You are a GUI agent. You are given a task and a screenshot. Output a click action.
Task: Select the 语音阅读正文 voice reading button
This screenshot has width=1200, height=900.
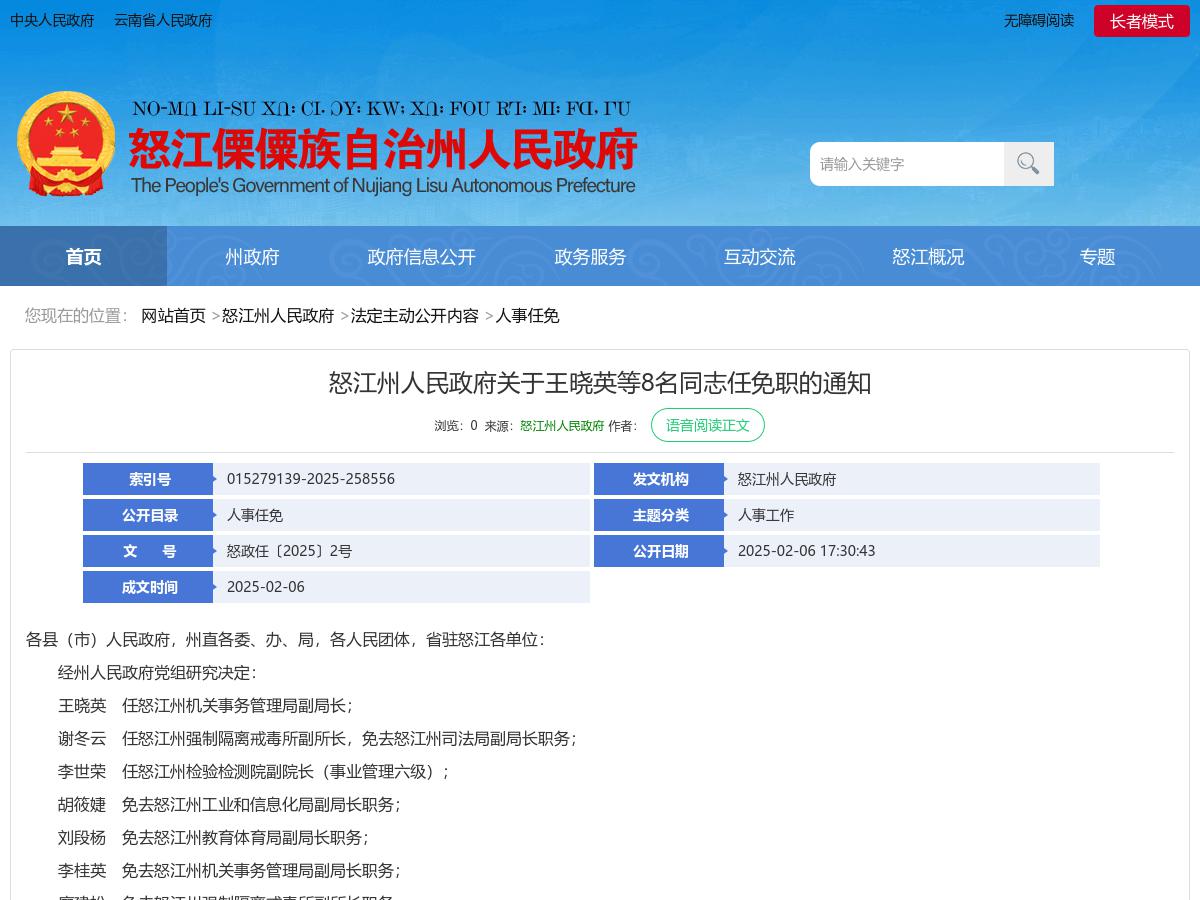click(708, 425)
